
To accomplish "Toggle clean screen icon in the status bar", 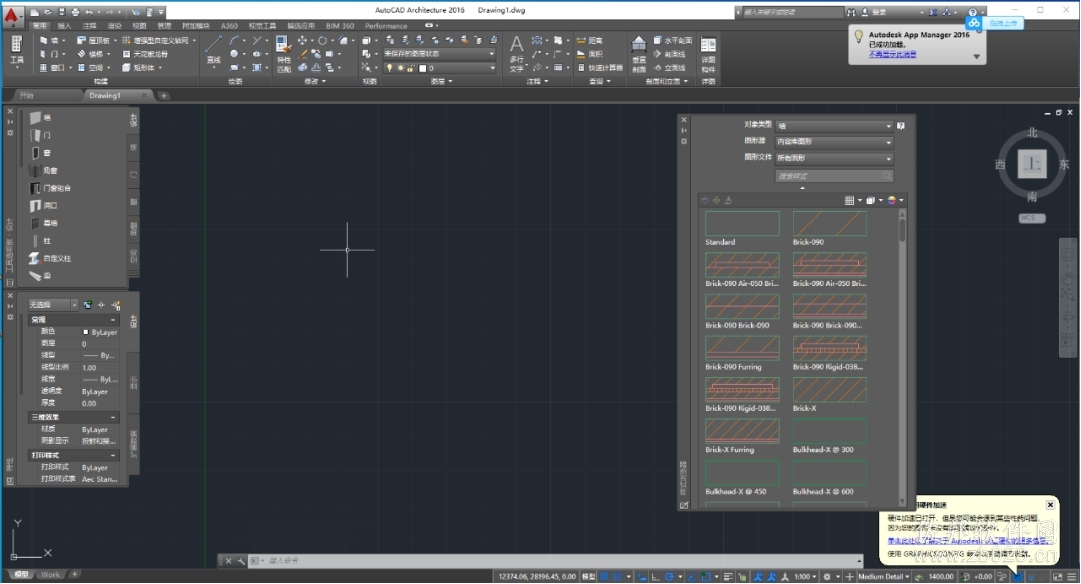I will click(1058, 576).
